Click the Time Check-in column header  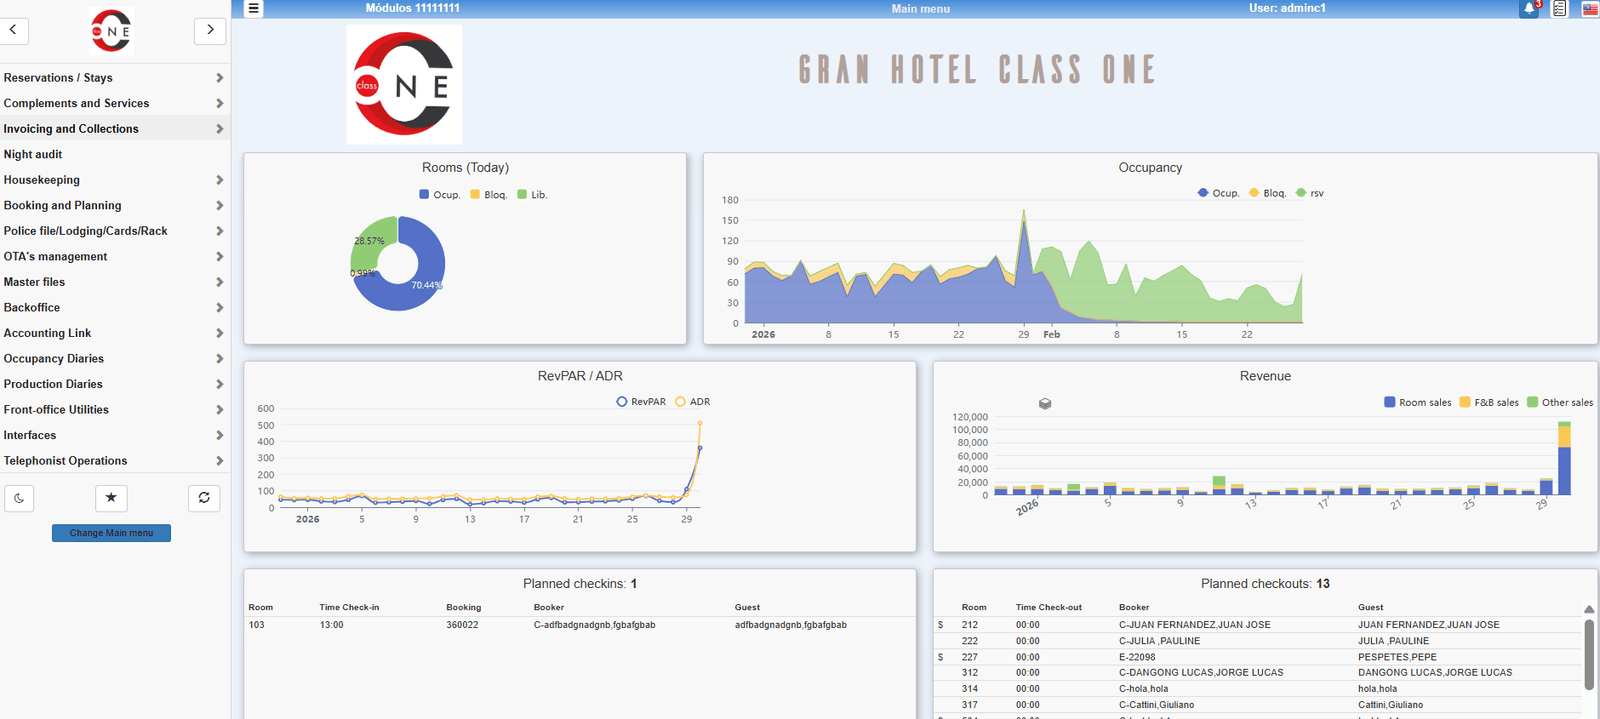[x=349, y=607]
